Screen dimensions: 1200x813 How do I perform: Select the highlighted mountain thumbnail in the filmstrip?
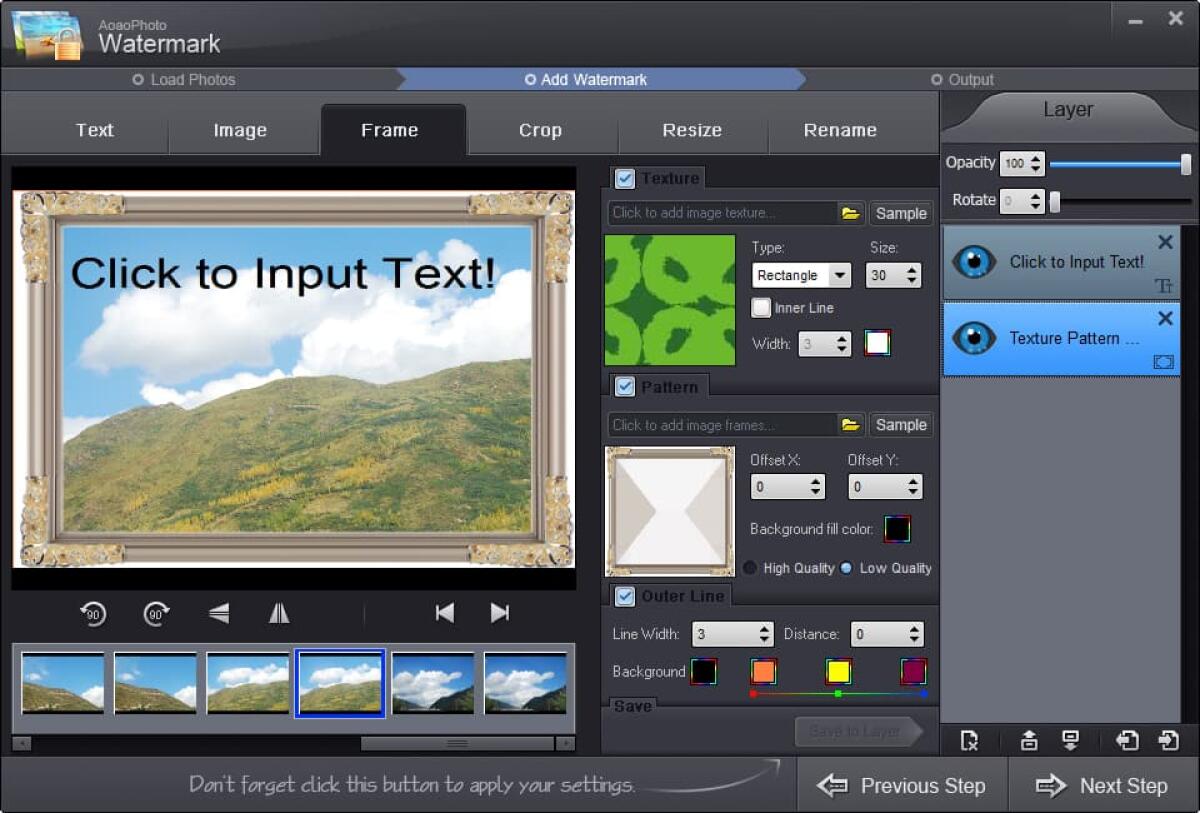(340, 683)
